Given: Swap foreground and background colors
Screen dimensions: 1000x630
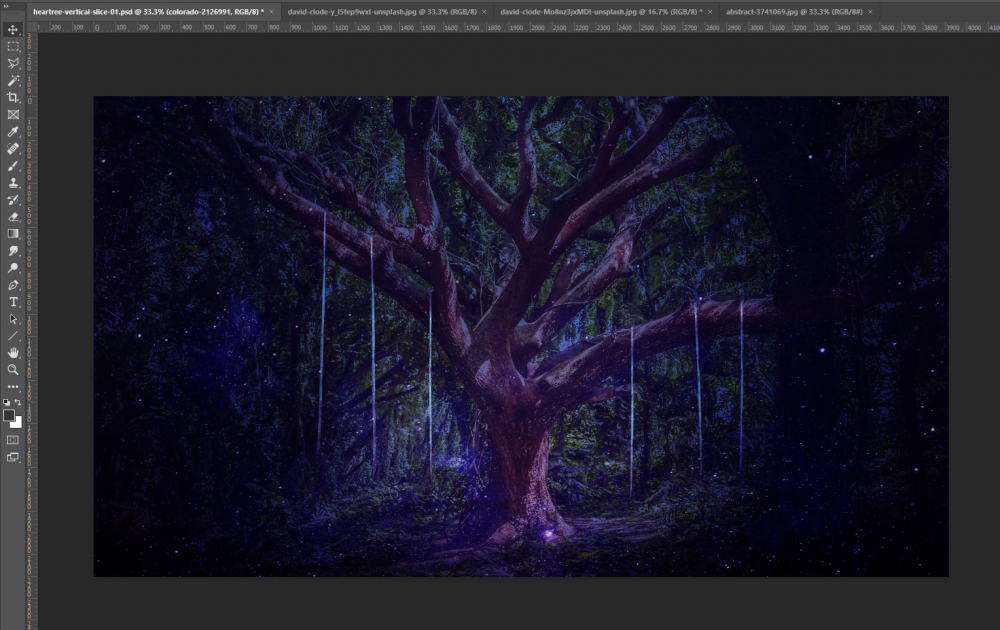Looking at the screenshot, I should pyautogui.click(x=18, y=402).
